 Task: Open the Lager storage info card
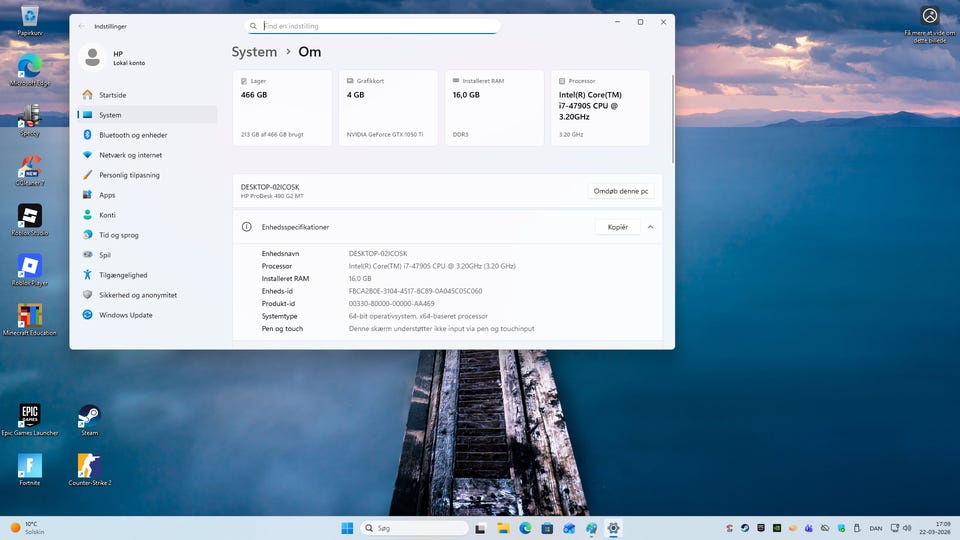(283, 108)
